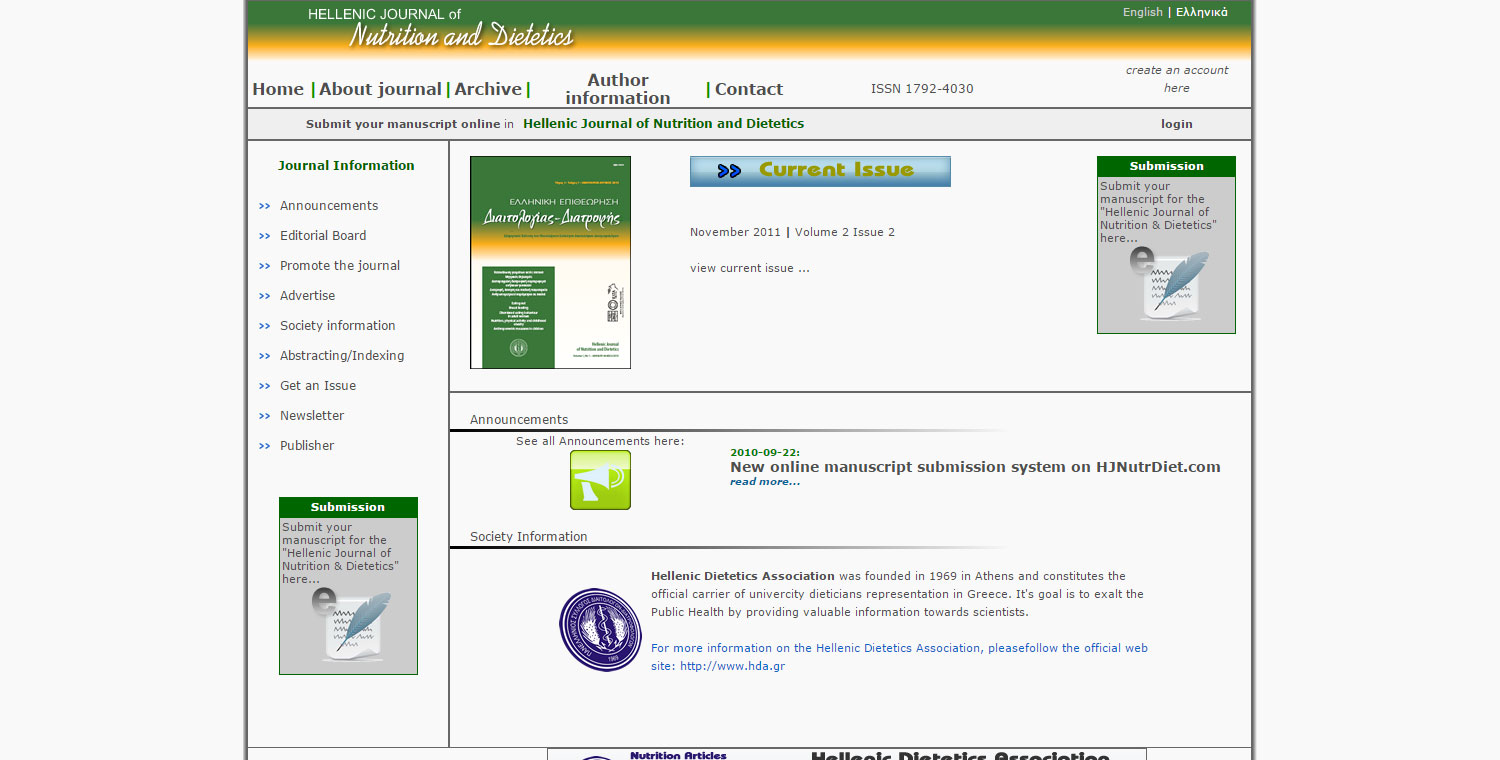Click arrow bullet beside Promote the journal
Image resolution: width=1500 pixels, height=760 pixels.
(x=265, y=266)
